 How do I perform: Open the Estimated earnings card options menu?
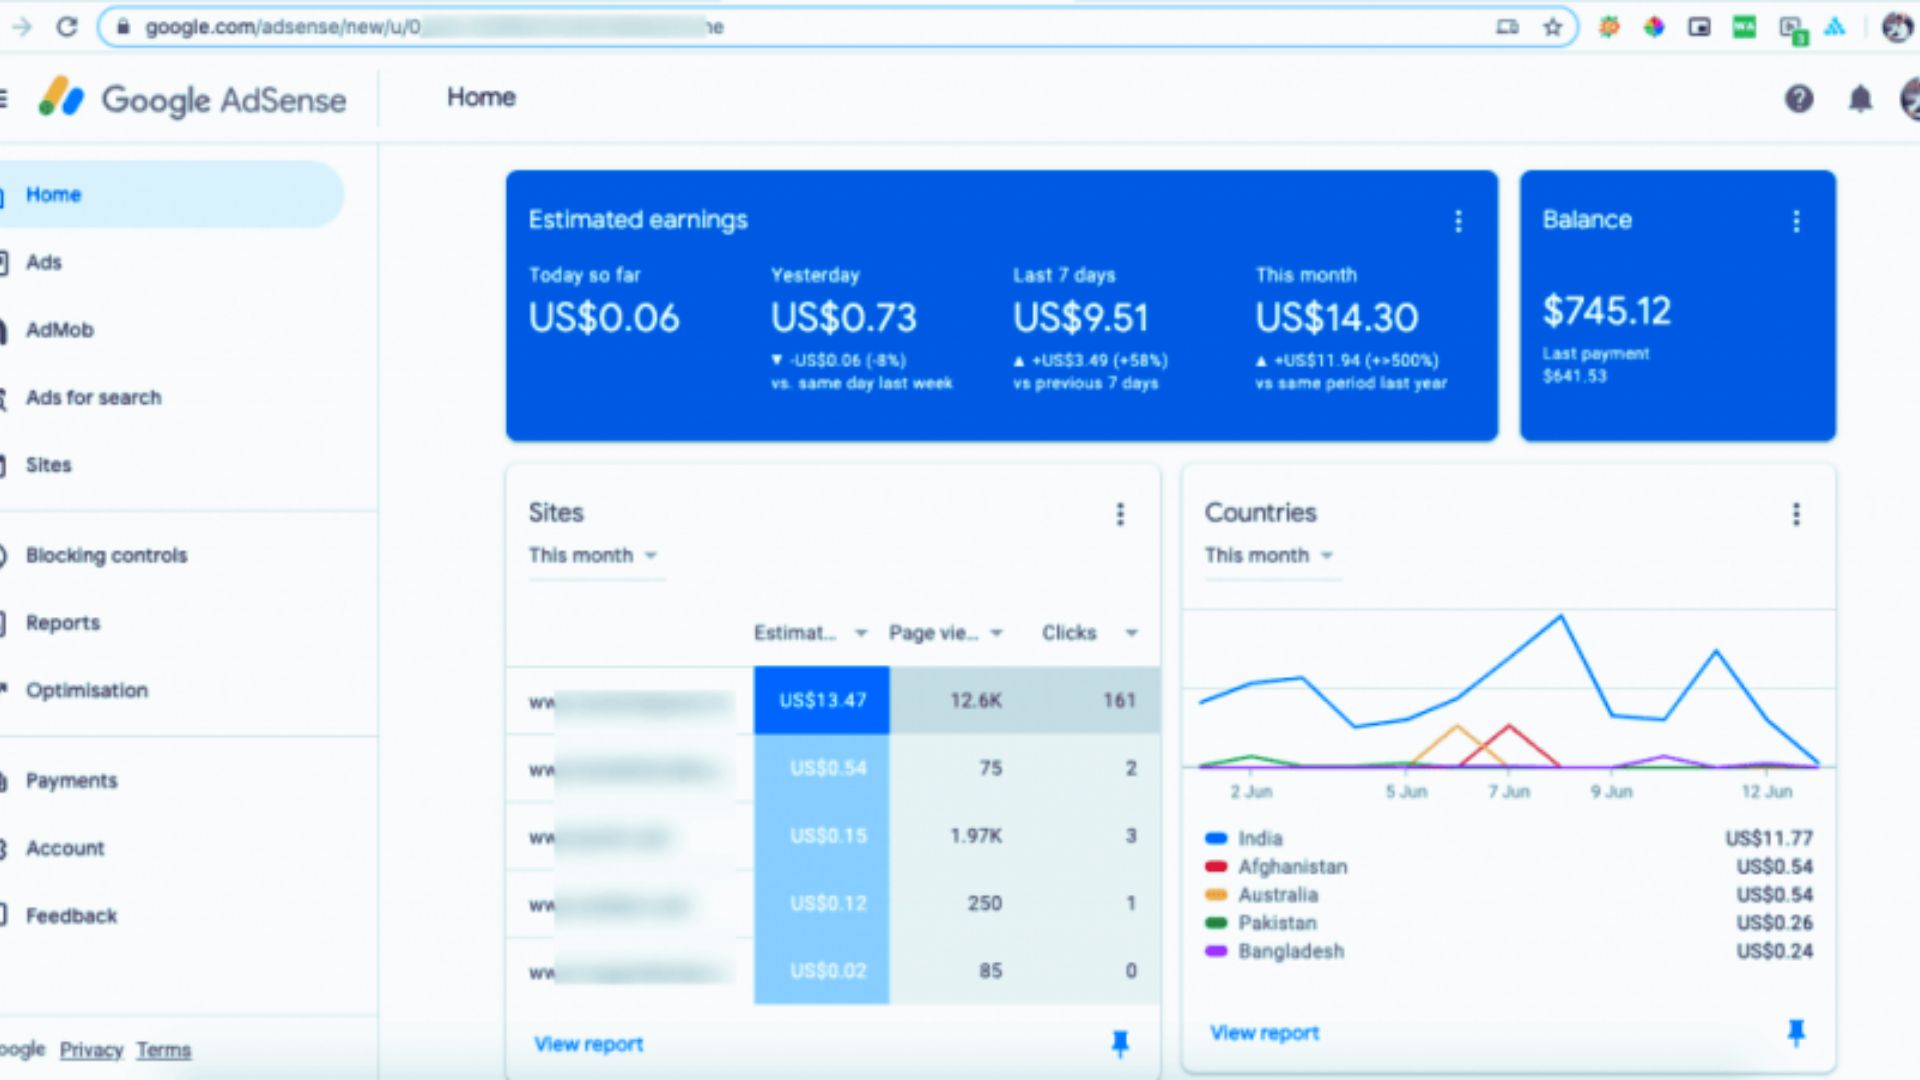click(1458, 221)
